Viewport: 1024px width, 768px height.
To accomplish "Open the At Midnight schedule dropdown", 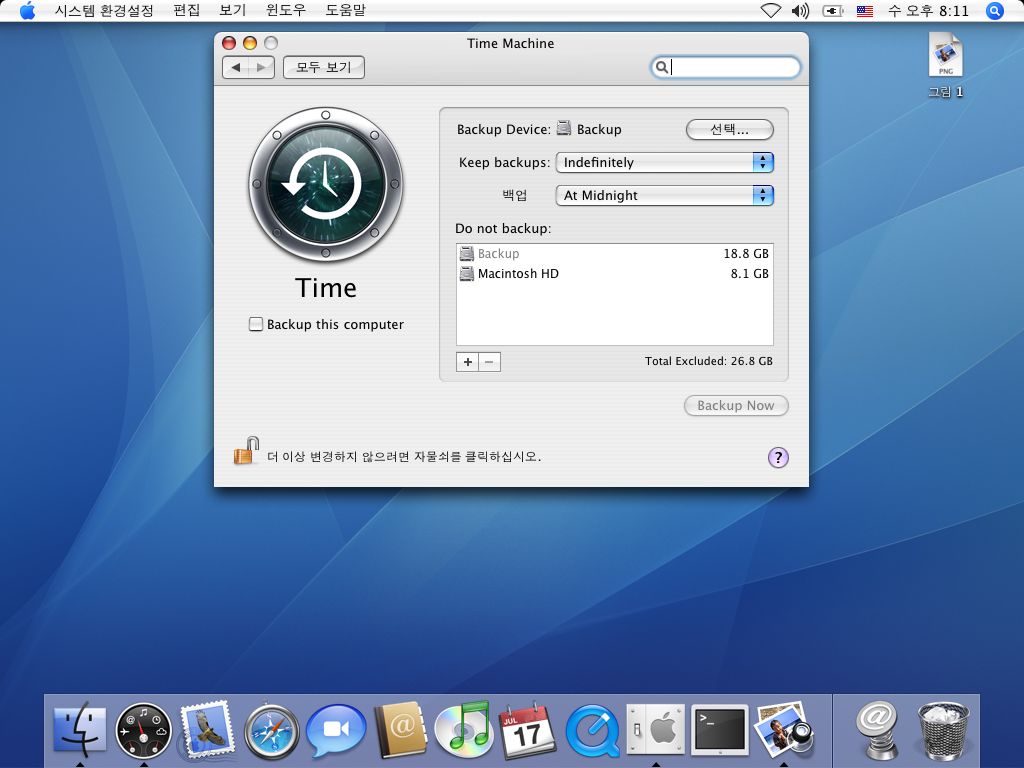I will point(664,195).
